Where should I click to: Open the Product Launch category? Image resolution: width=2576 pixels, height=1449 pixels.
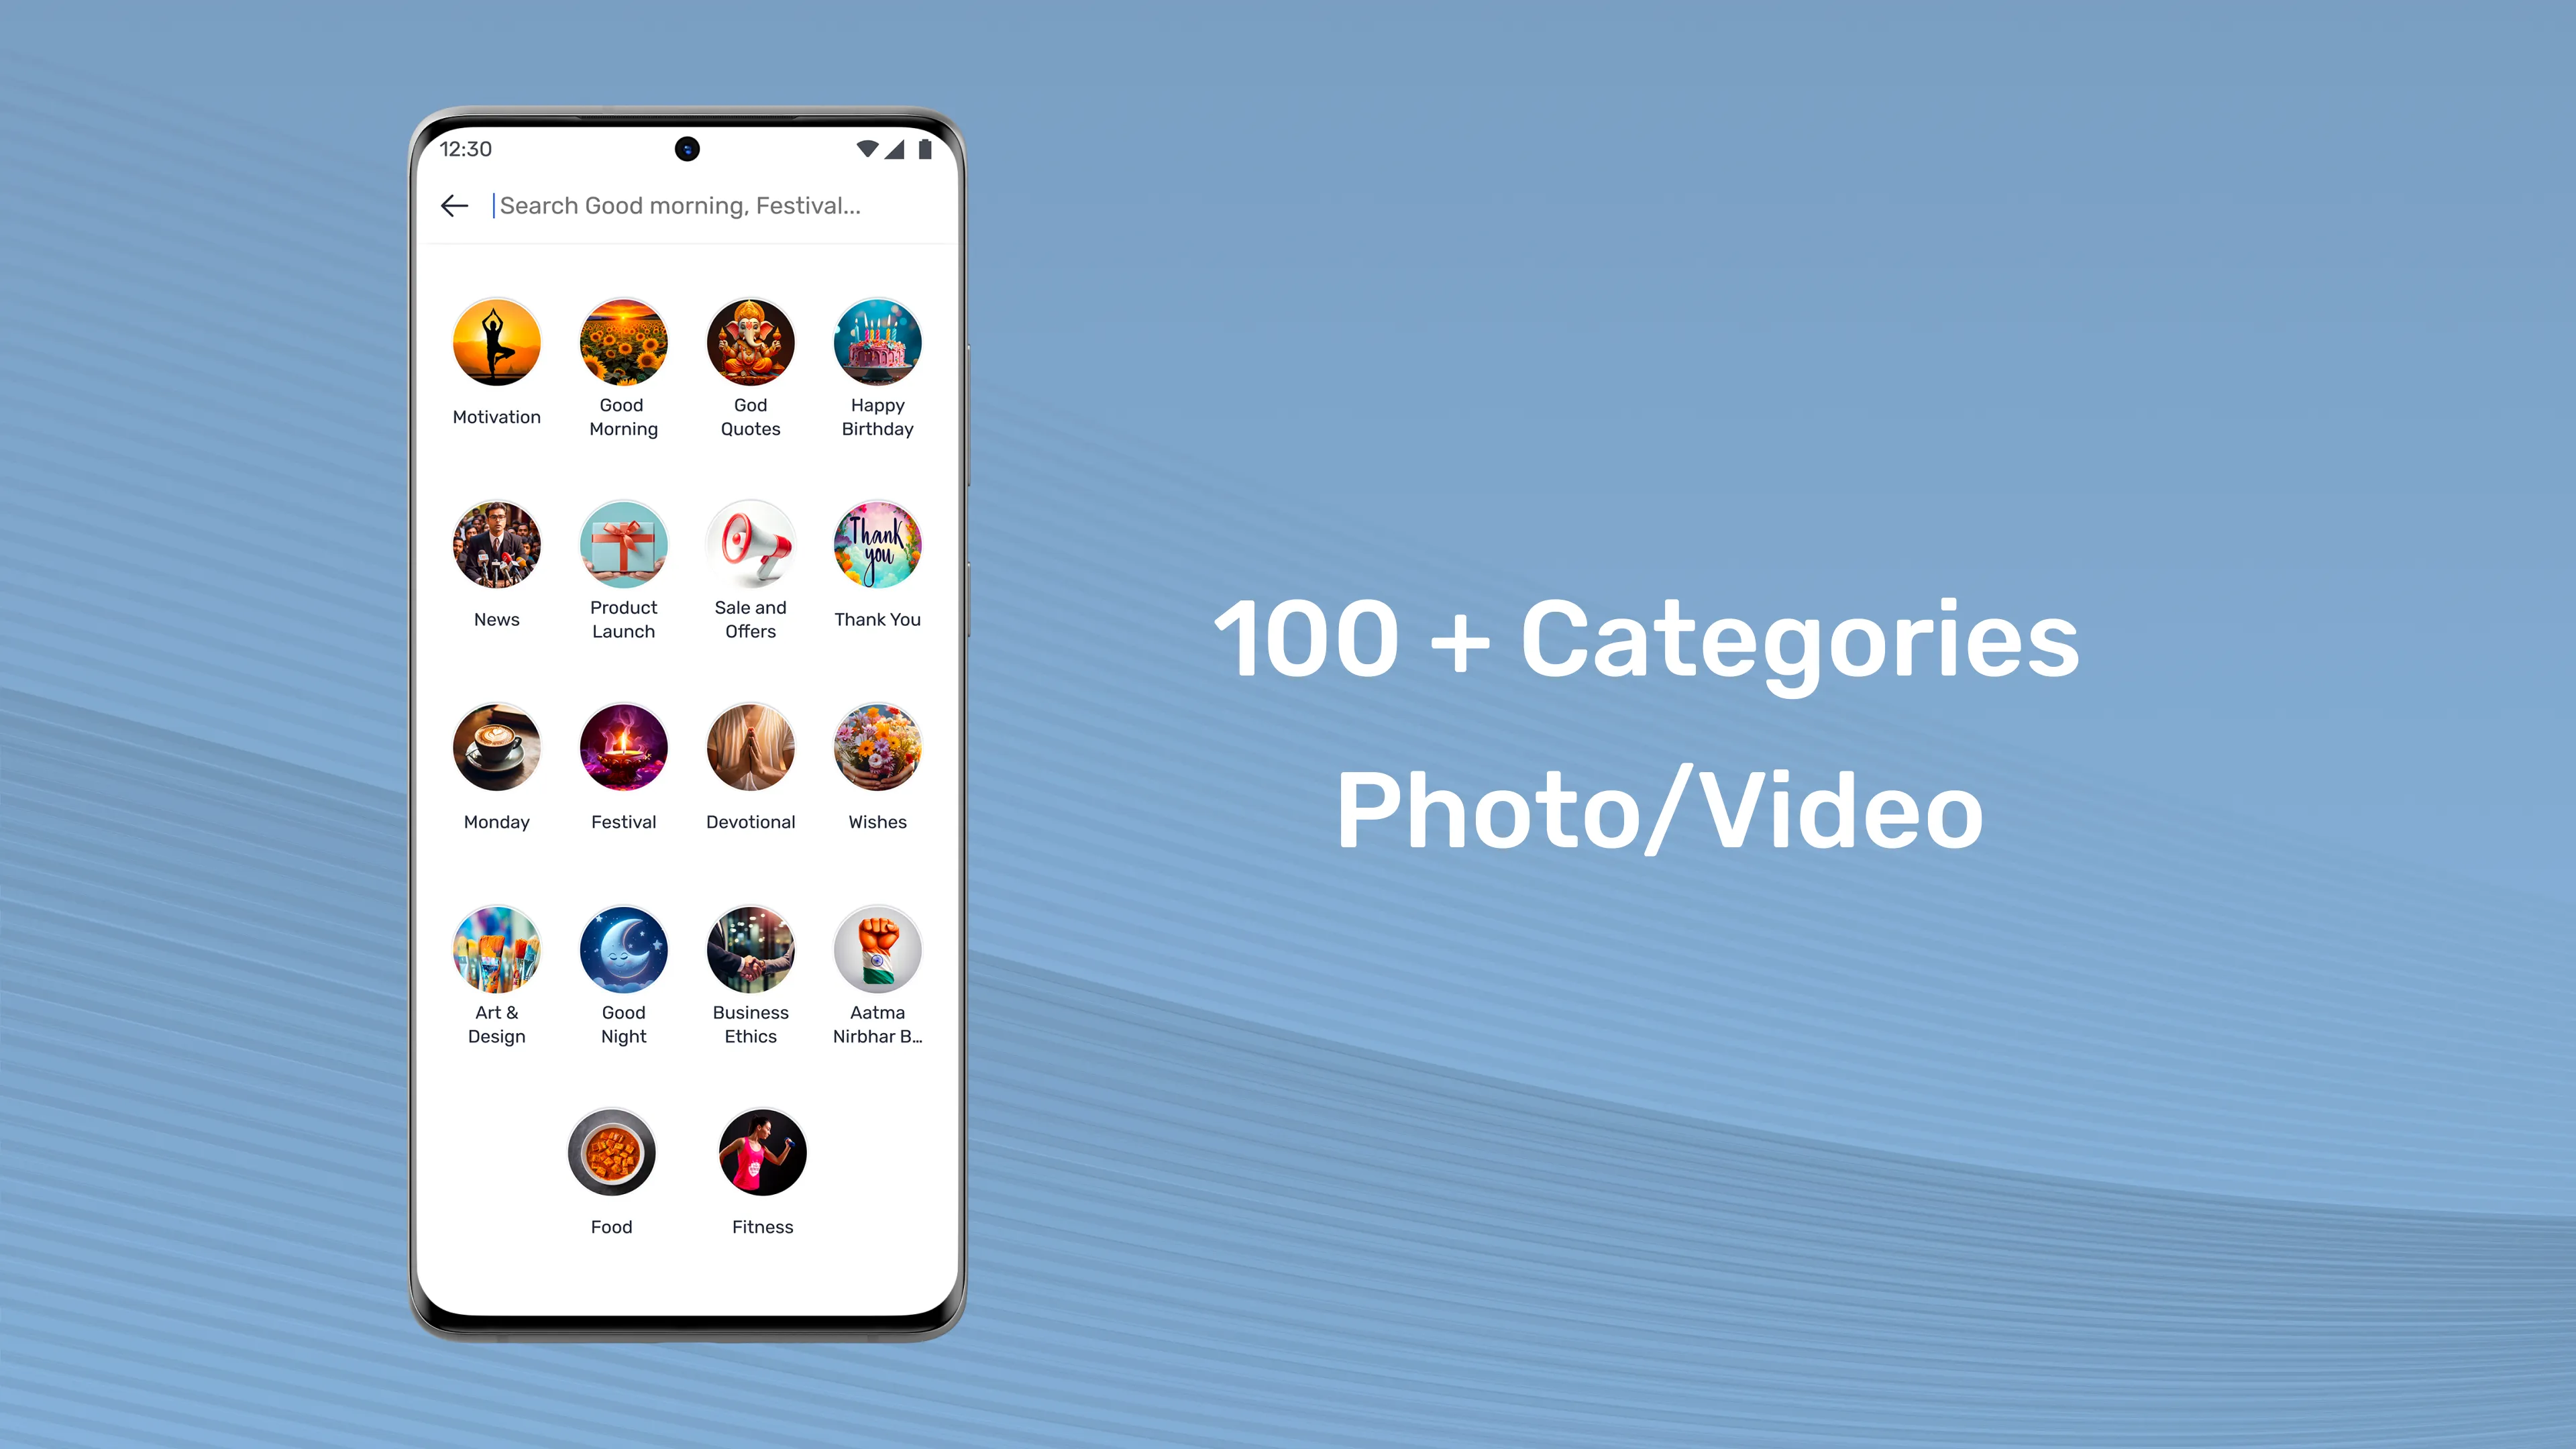623,543
